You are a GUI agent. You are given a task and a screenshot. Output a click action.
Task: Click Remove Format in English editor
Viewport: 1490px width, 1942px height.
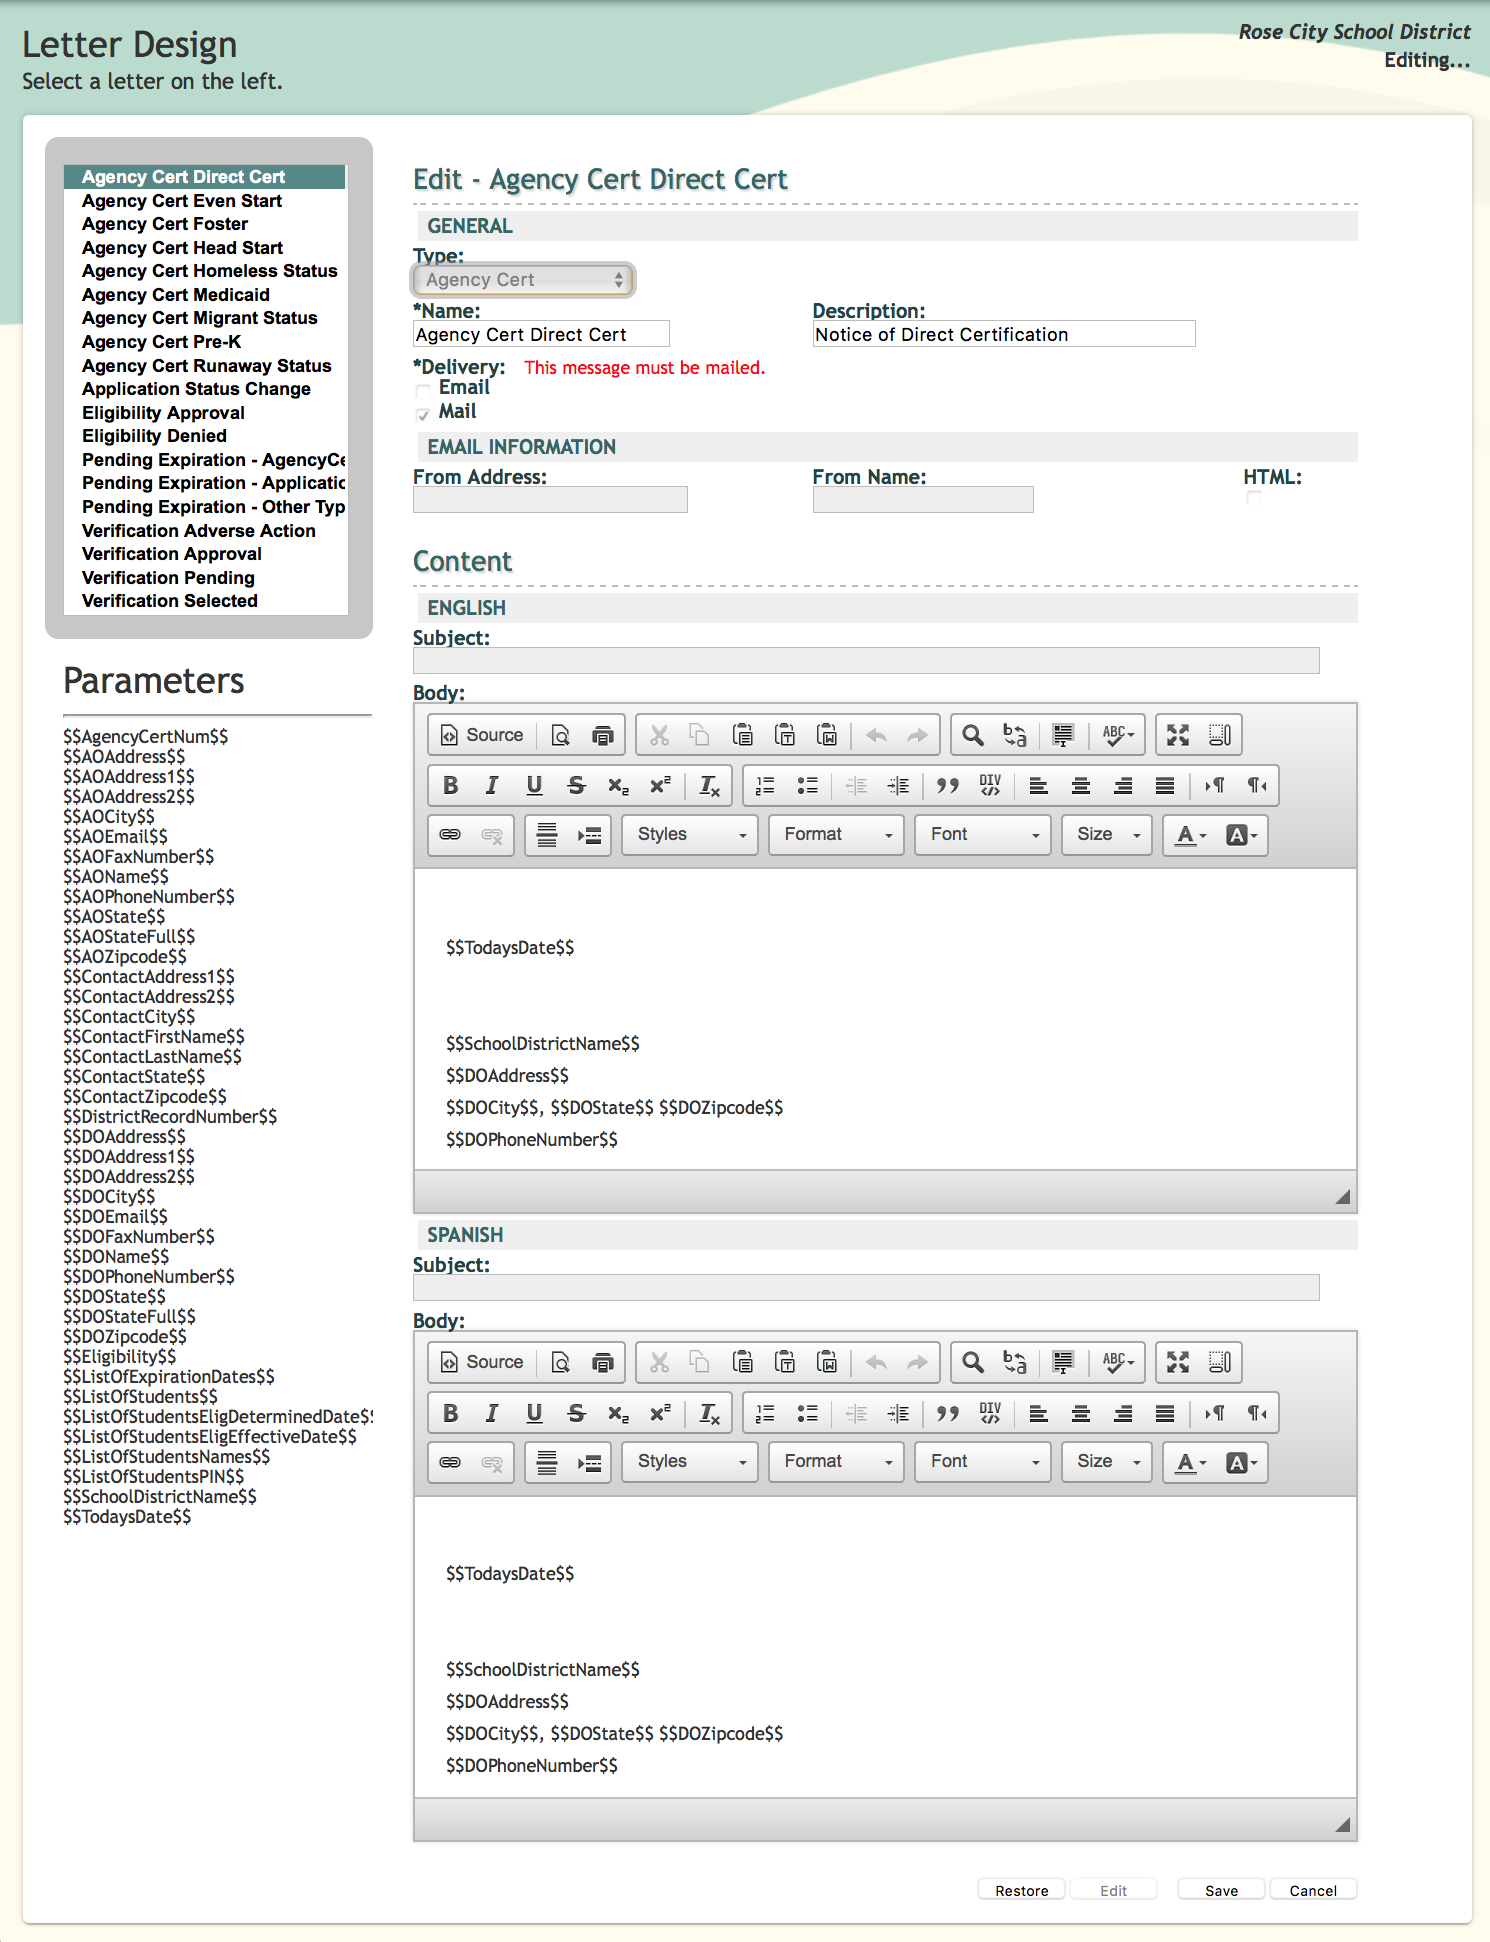(x=709, y=786)
